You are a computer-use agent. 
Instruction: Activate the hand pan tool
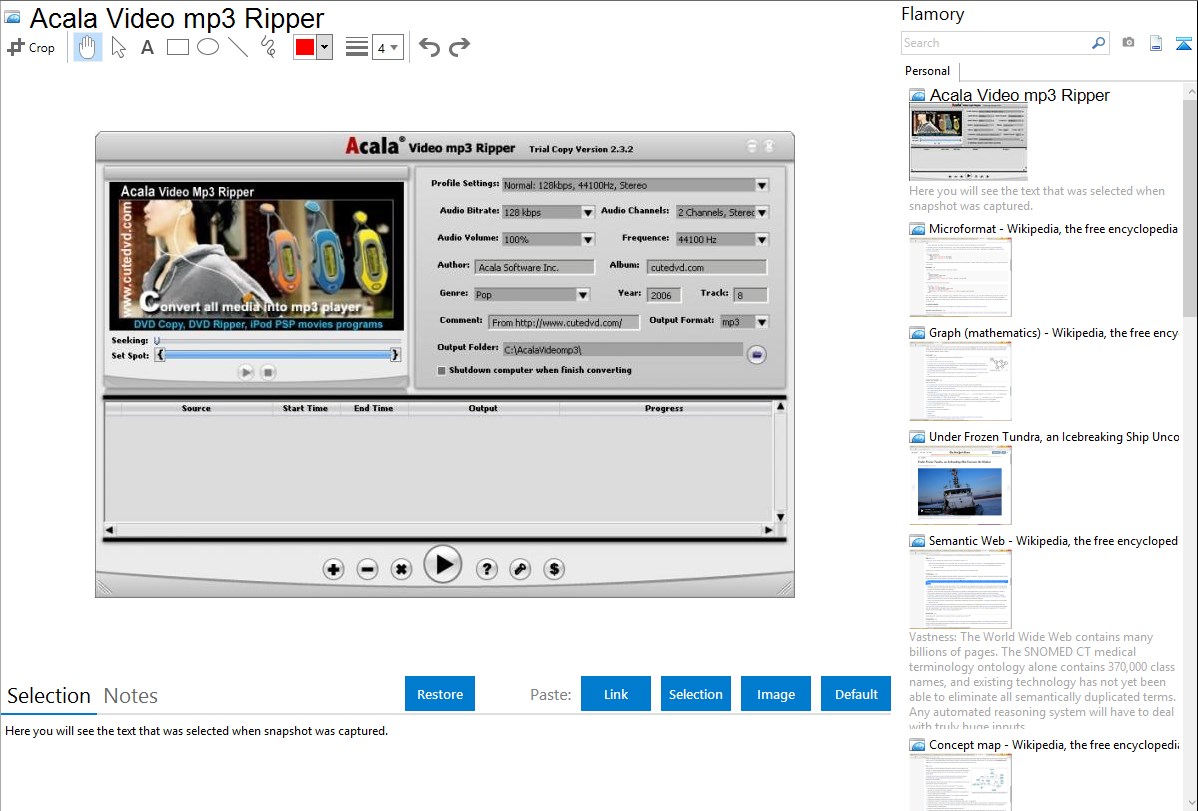pos(87,47)
